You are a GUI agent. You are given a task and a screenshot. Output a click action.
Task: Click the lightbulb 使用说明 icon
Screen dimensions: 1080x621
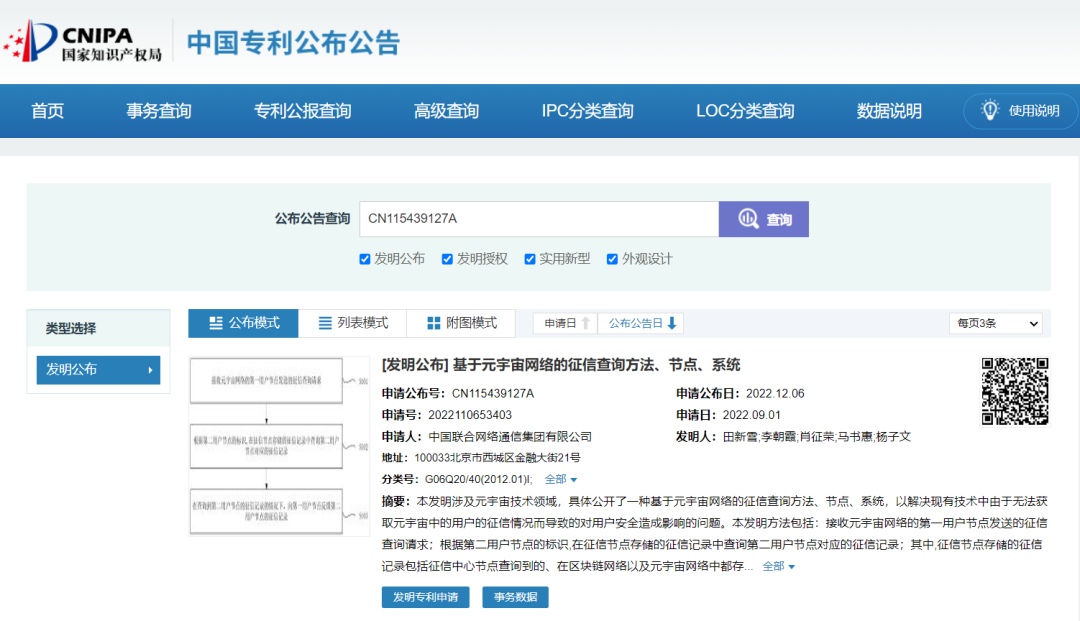(x=990, y=110)
